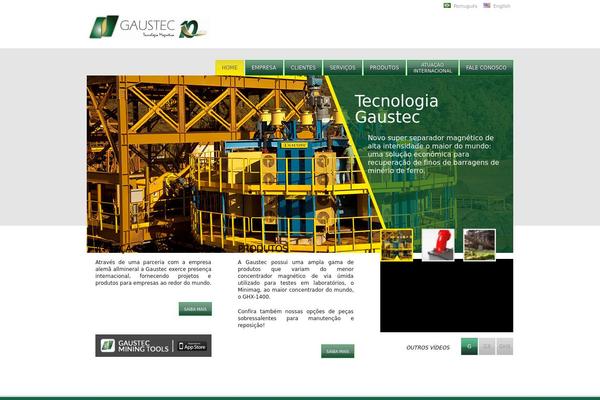
Task: Select the second gray video button
Action: tap(487, 346)
